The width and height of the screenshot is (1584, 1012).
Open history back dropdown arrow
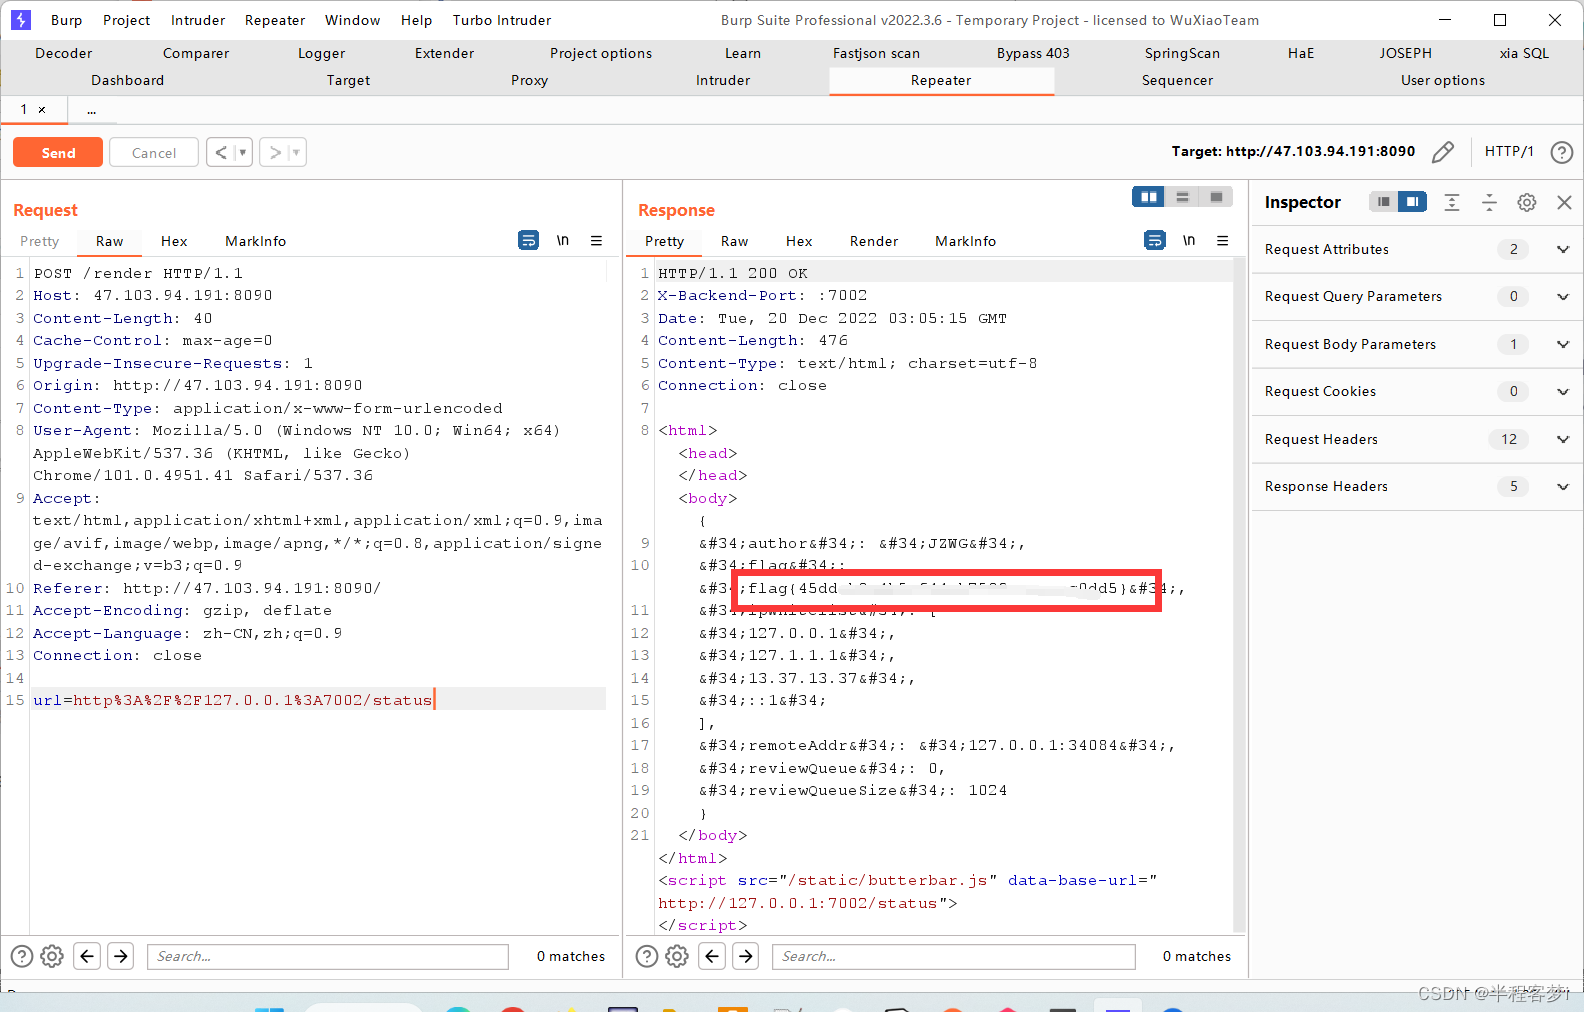pyautogui.click(x=243, y=152)
